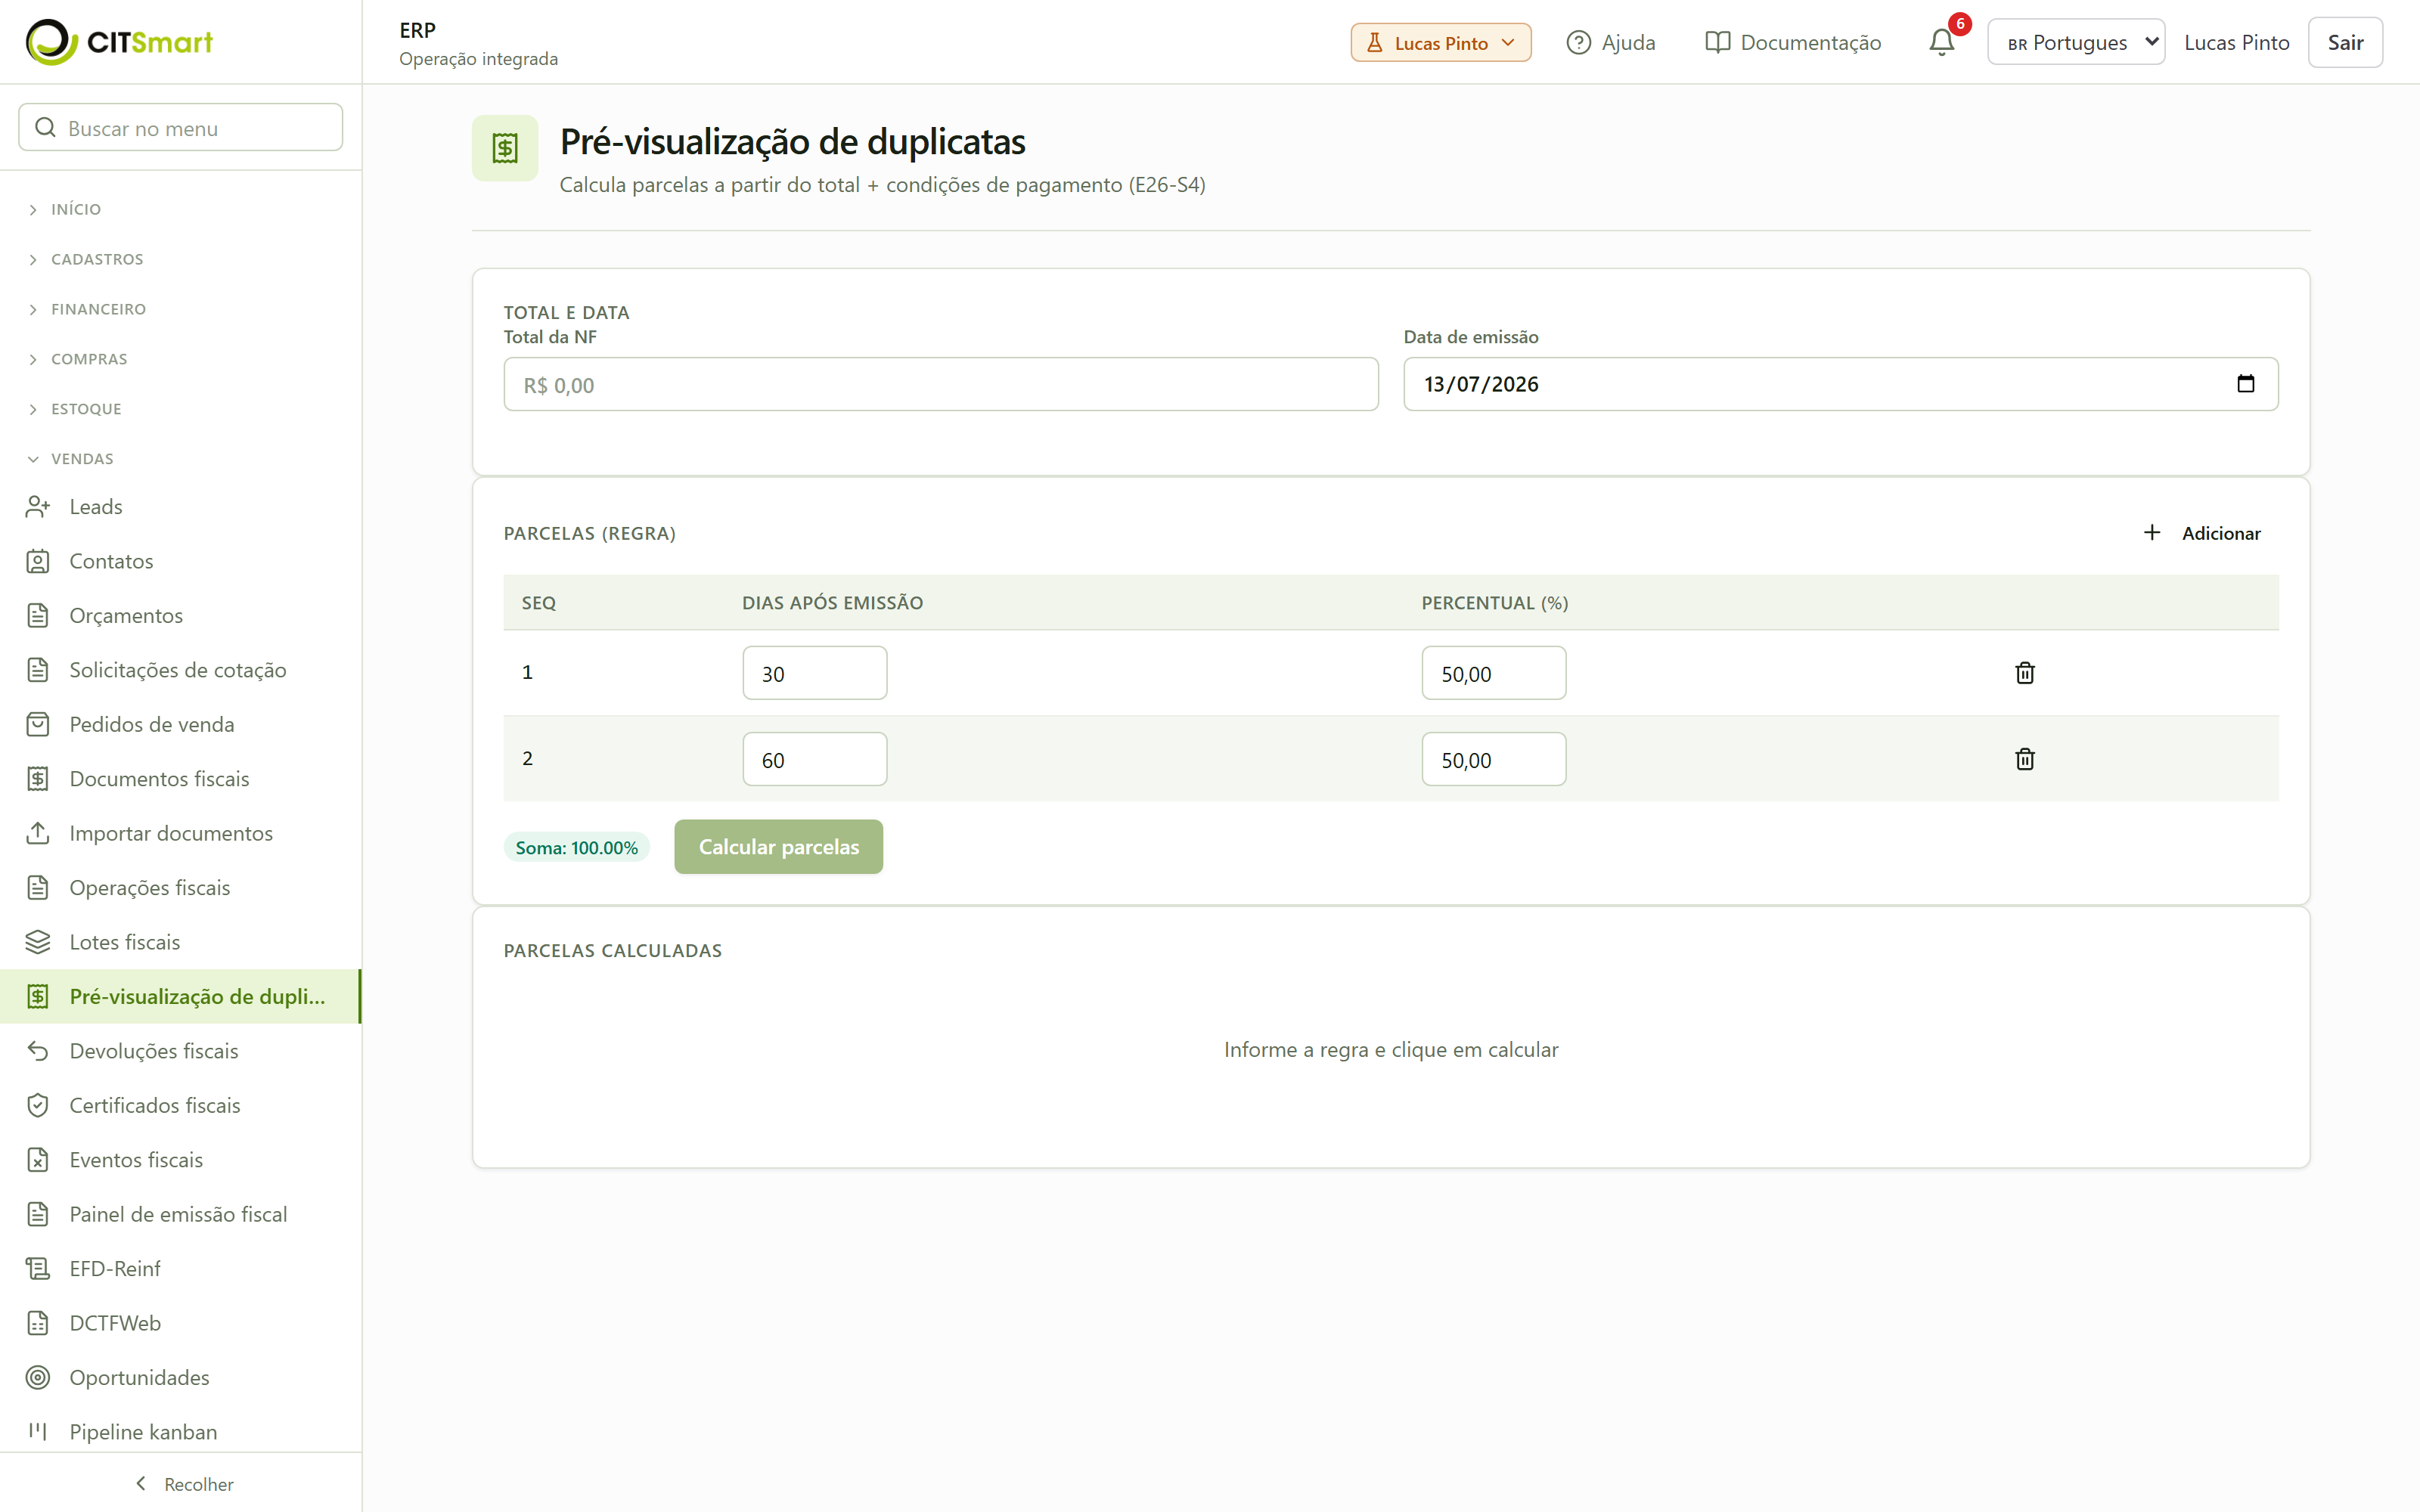The height and width of the screenshot is (1512, 2420).
Task: Click the Soma: 100.00% badge
Action: 576,848
